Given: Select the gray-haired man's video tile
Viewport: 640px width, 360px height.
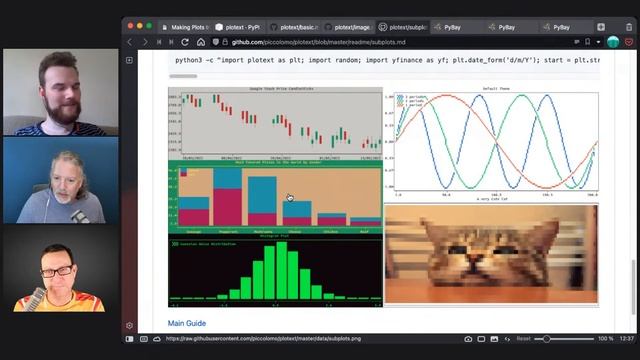Looking at the screenshot, I should 61,180.
